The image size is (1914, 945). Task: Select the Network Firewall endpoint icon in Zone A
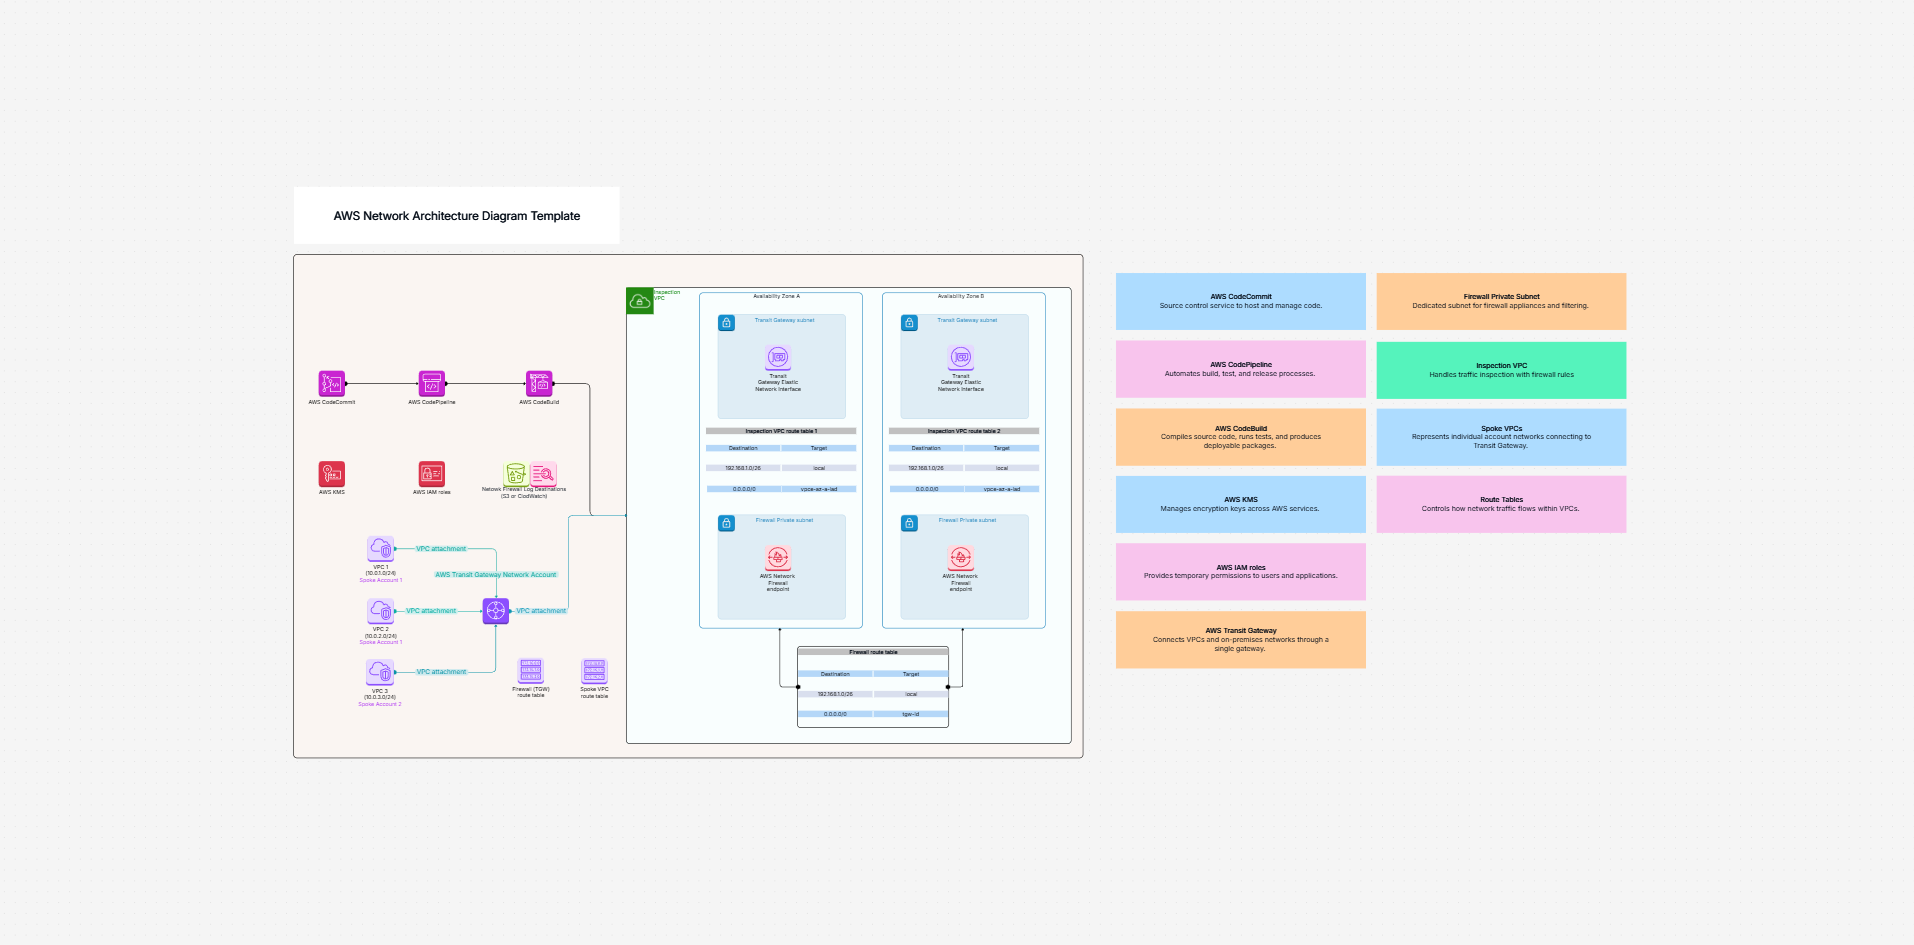(x=778, y=558)
